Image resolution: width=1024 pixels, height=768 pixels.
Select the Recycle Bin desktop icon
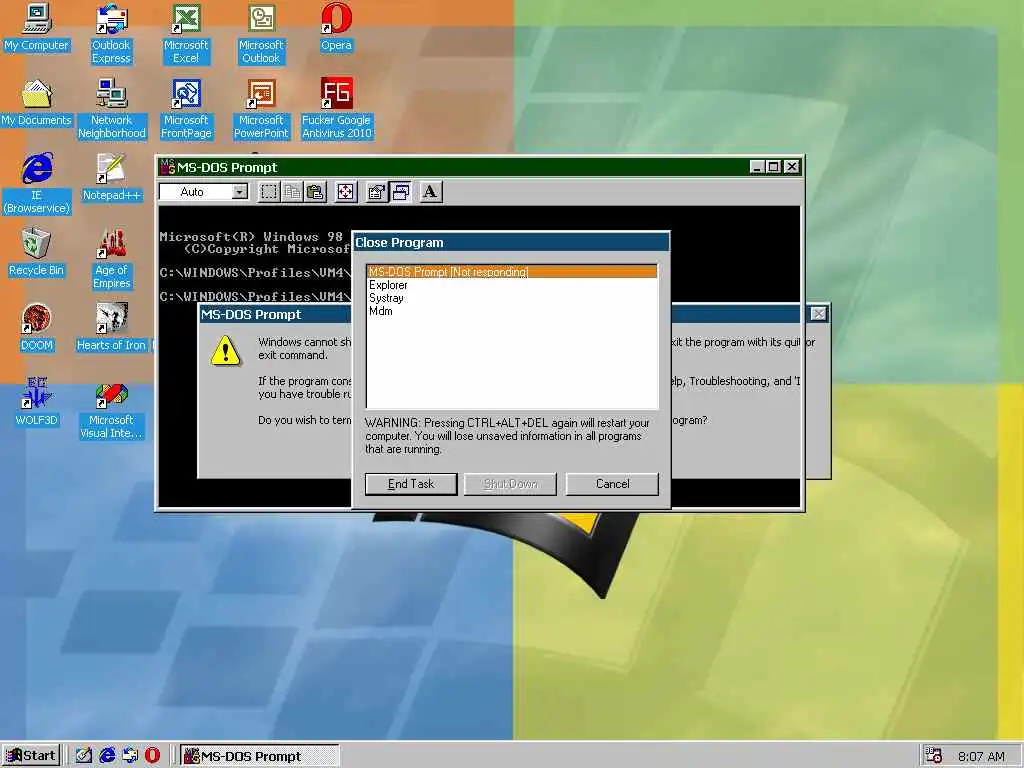click(37, 253)
